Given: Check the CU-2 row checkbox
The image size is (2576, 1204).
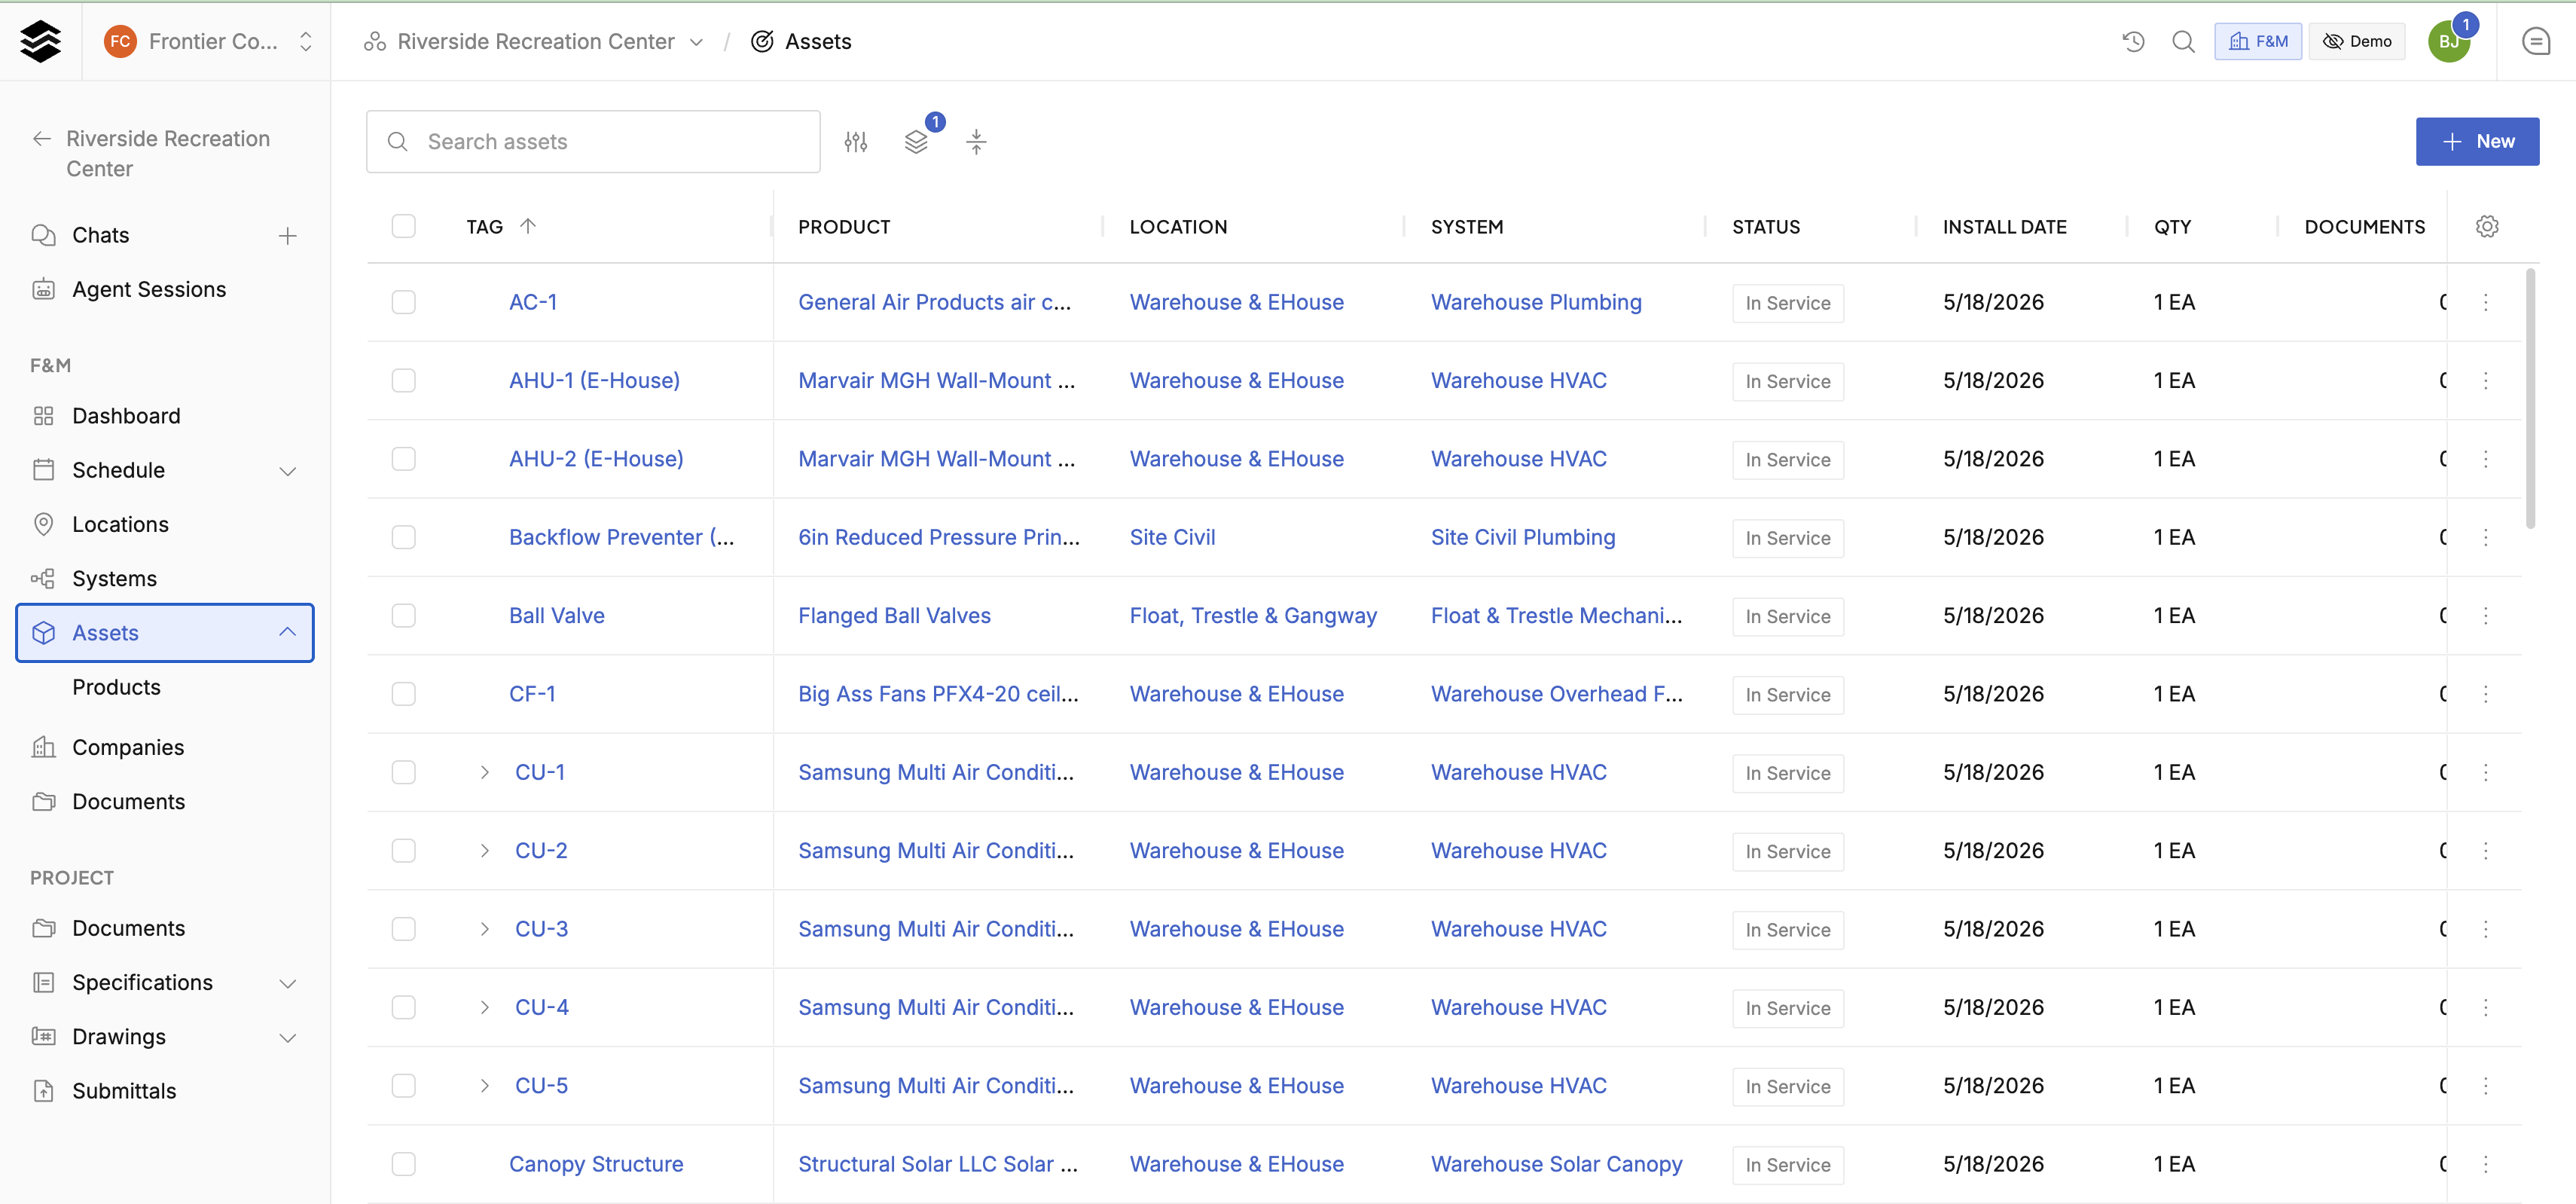Looking at the screenshot, I should coord(403,851).
